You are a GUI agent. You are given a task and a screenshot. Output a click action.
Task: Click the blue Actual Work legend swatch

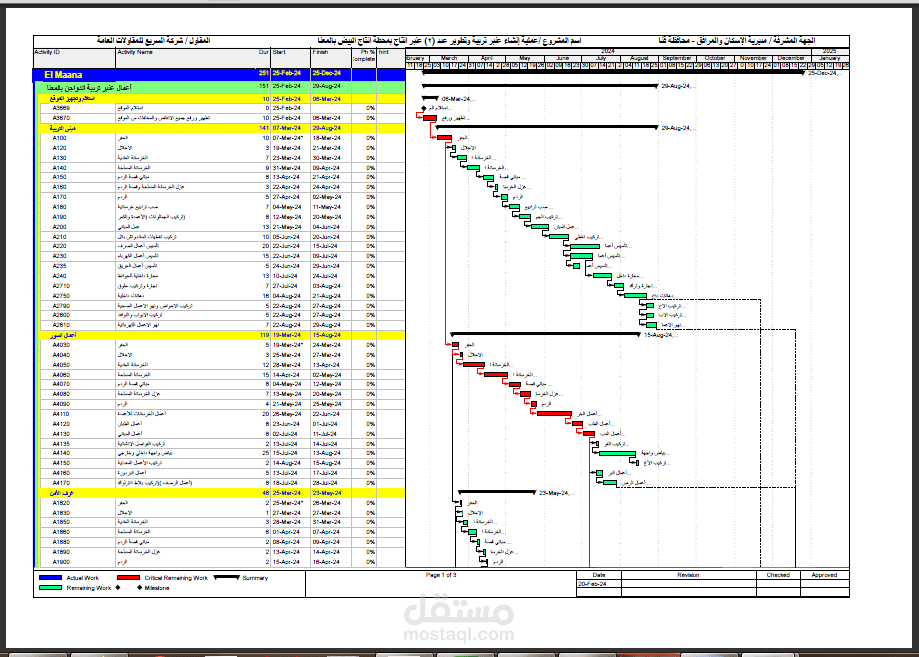(50, 578)
